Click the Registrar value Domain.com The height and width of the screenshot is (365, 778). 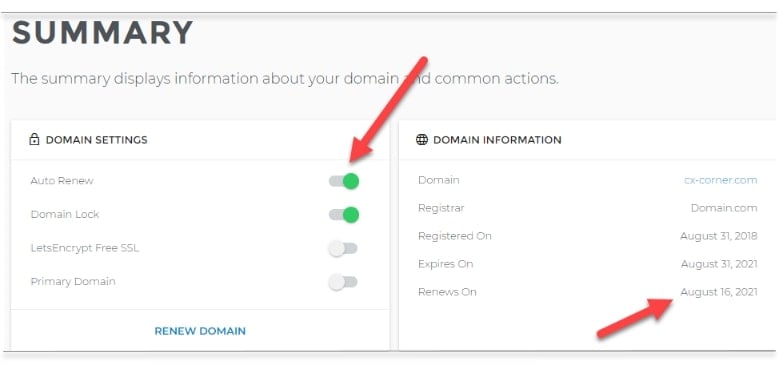coord(724,208)
